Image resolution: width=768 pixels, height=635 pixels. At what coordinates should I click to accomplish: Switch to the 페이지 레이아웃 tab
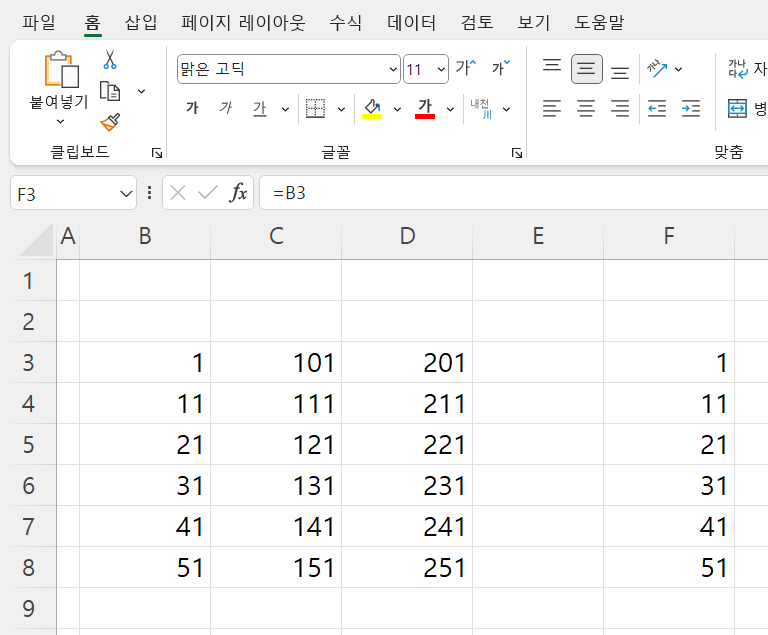pyautogui.click(x=243, y=23)
